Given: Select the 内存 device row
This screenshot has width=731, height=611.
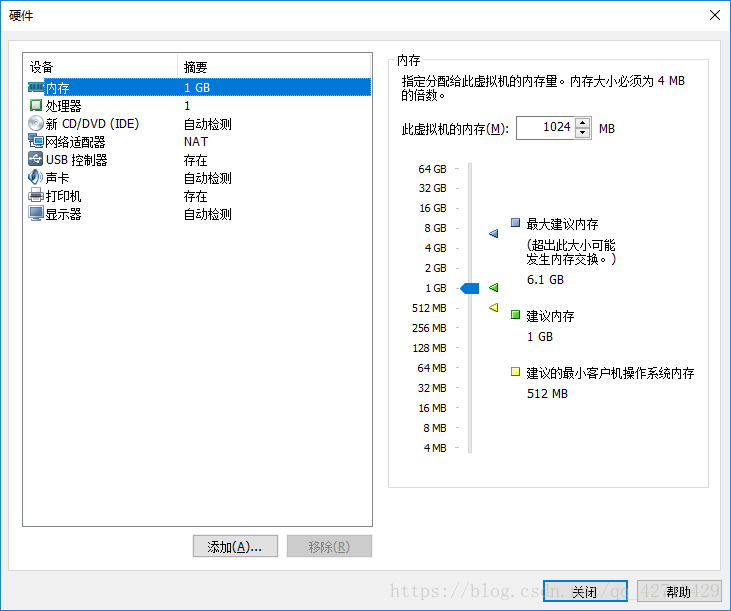Looking at the screenshot, I should [x=199, y=87].
